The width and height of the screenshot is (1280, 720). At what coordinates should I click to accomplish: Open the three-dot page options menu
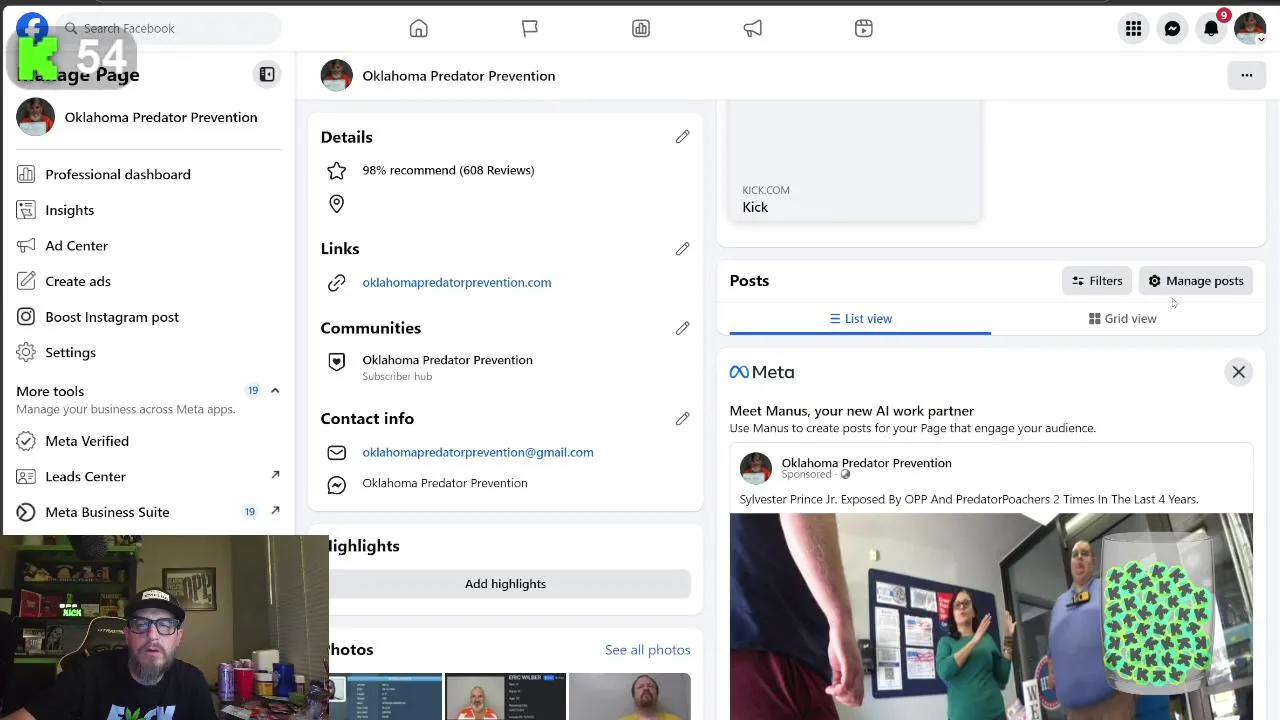1246,75
